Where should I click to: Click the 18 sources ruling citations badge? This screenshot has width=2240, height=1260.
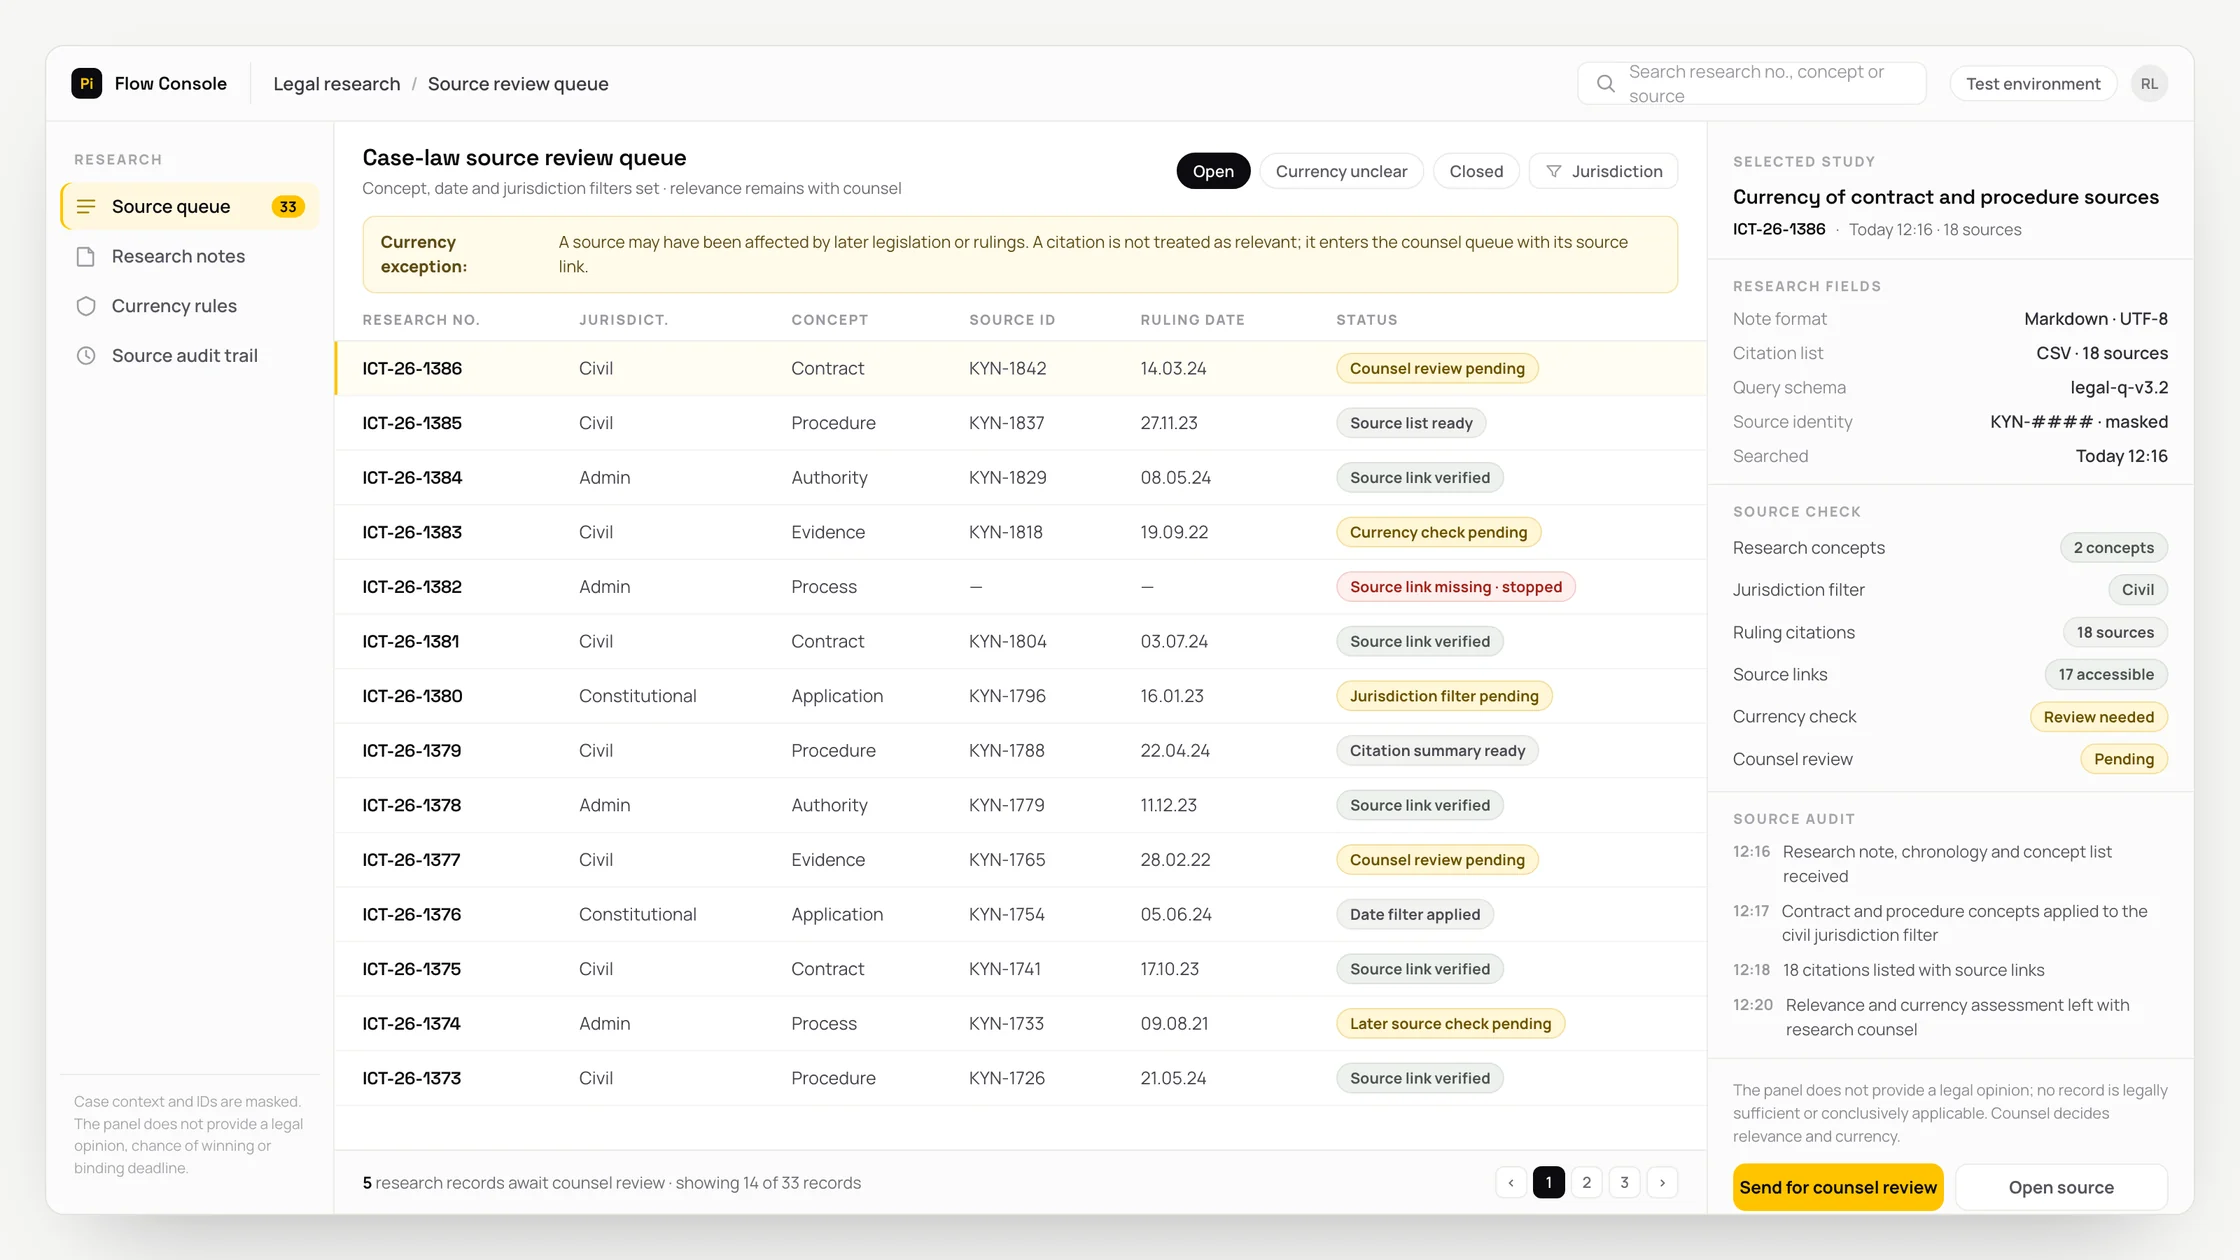point(2115,633)
